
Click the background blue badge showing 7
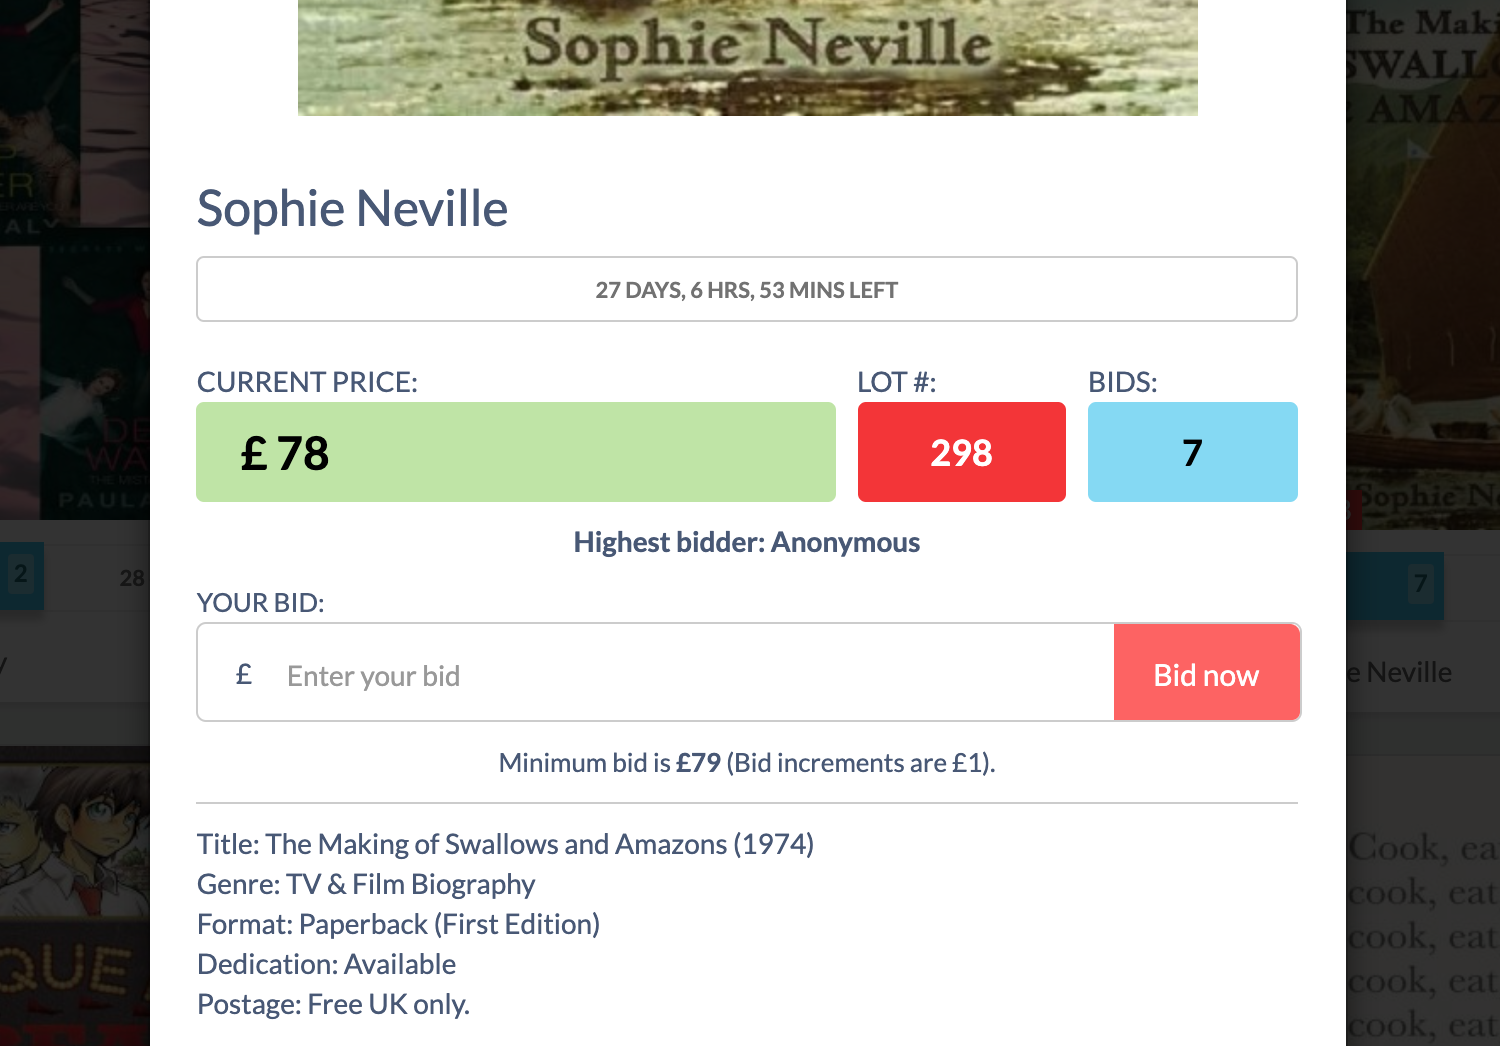(1420, 583)
